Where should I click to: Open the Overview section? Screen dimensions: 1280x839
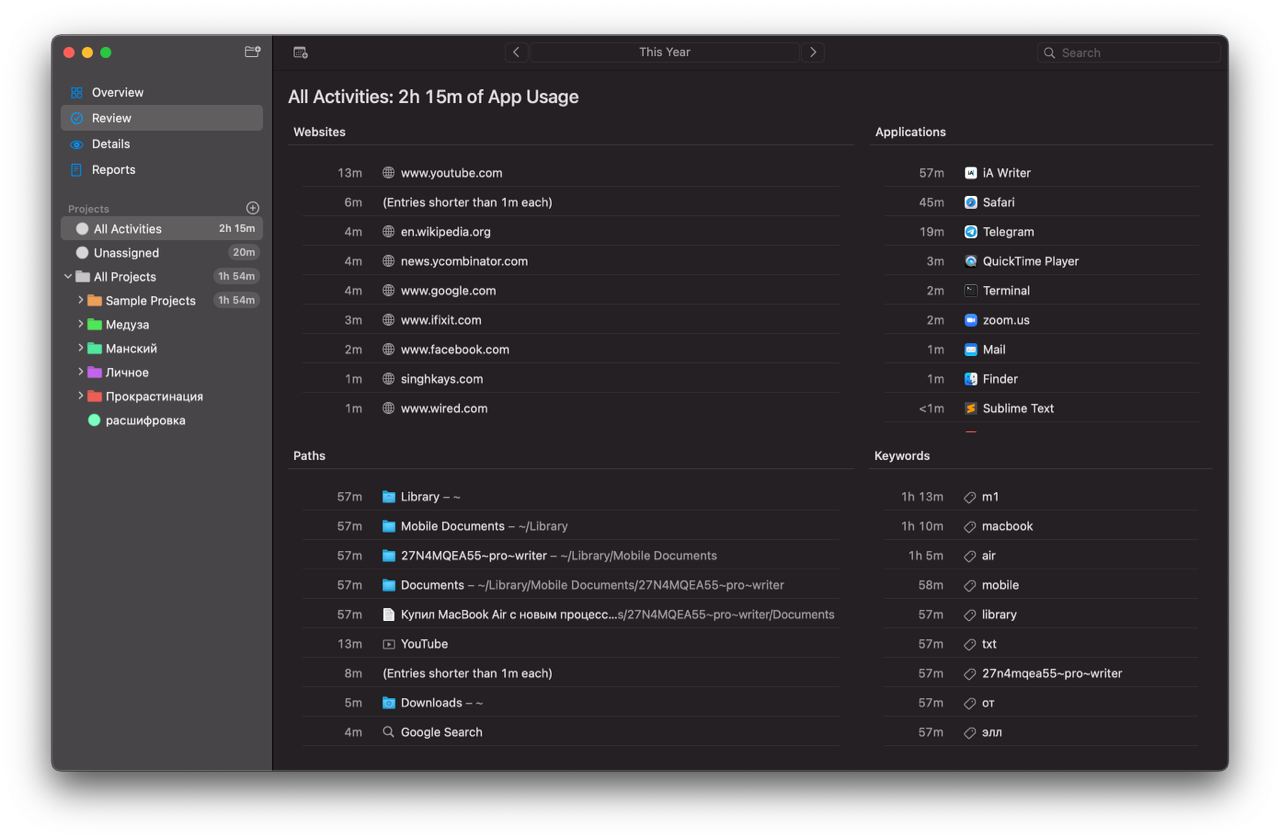point(162,92)
